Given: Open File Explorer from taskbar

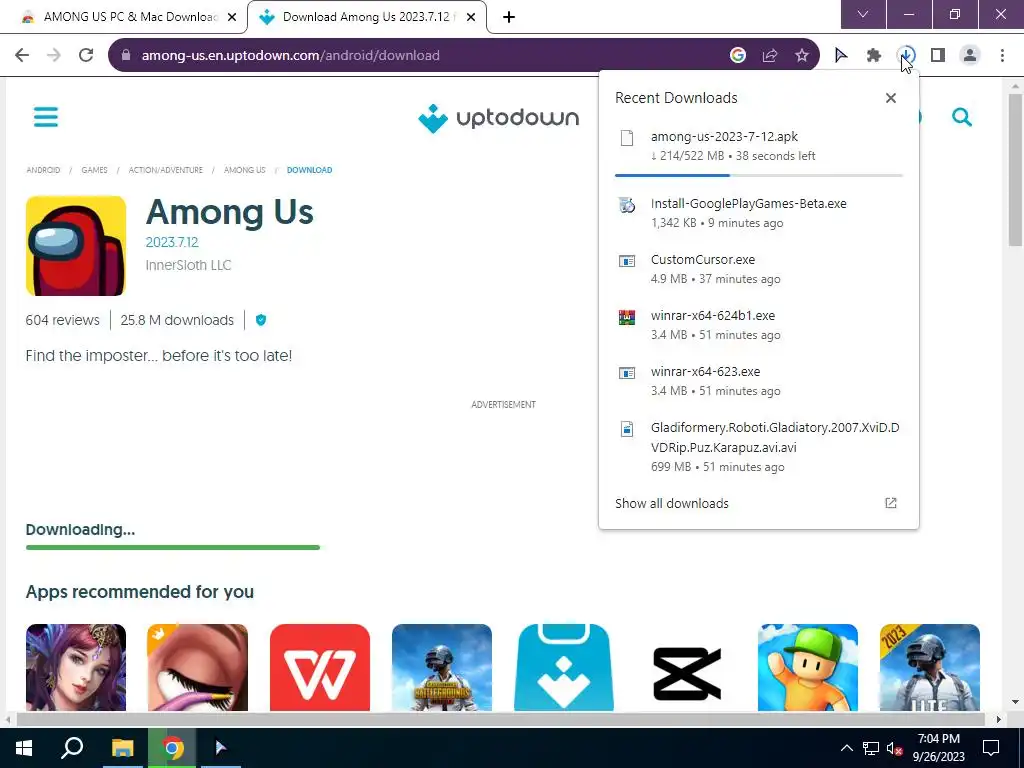Looking at the screenshot, I should coord(122,748).
